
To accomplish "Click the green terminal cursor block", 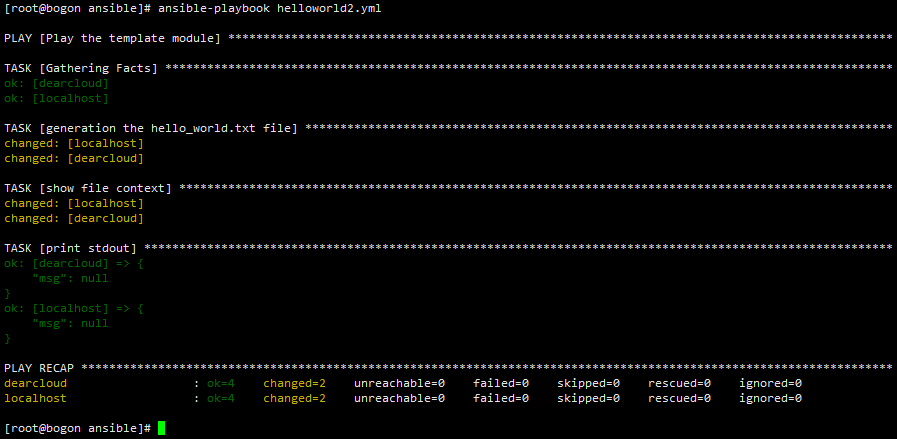I will click(x=161, y=428).
